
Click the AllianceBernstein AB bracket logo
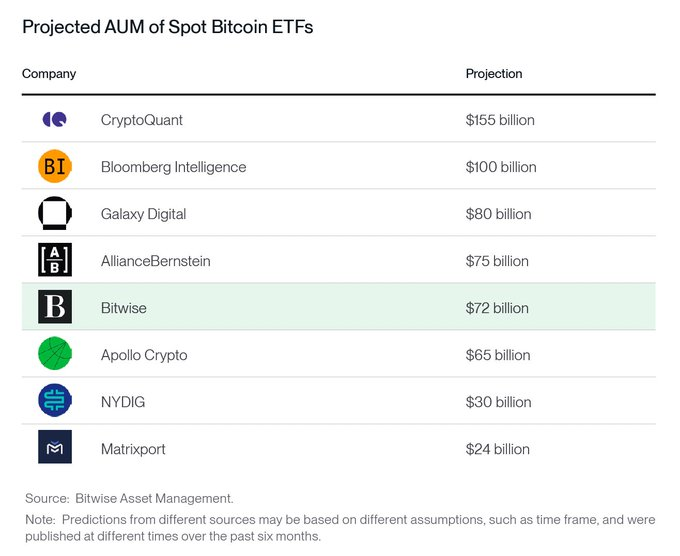pos(55,260)
